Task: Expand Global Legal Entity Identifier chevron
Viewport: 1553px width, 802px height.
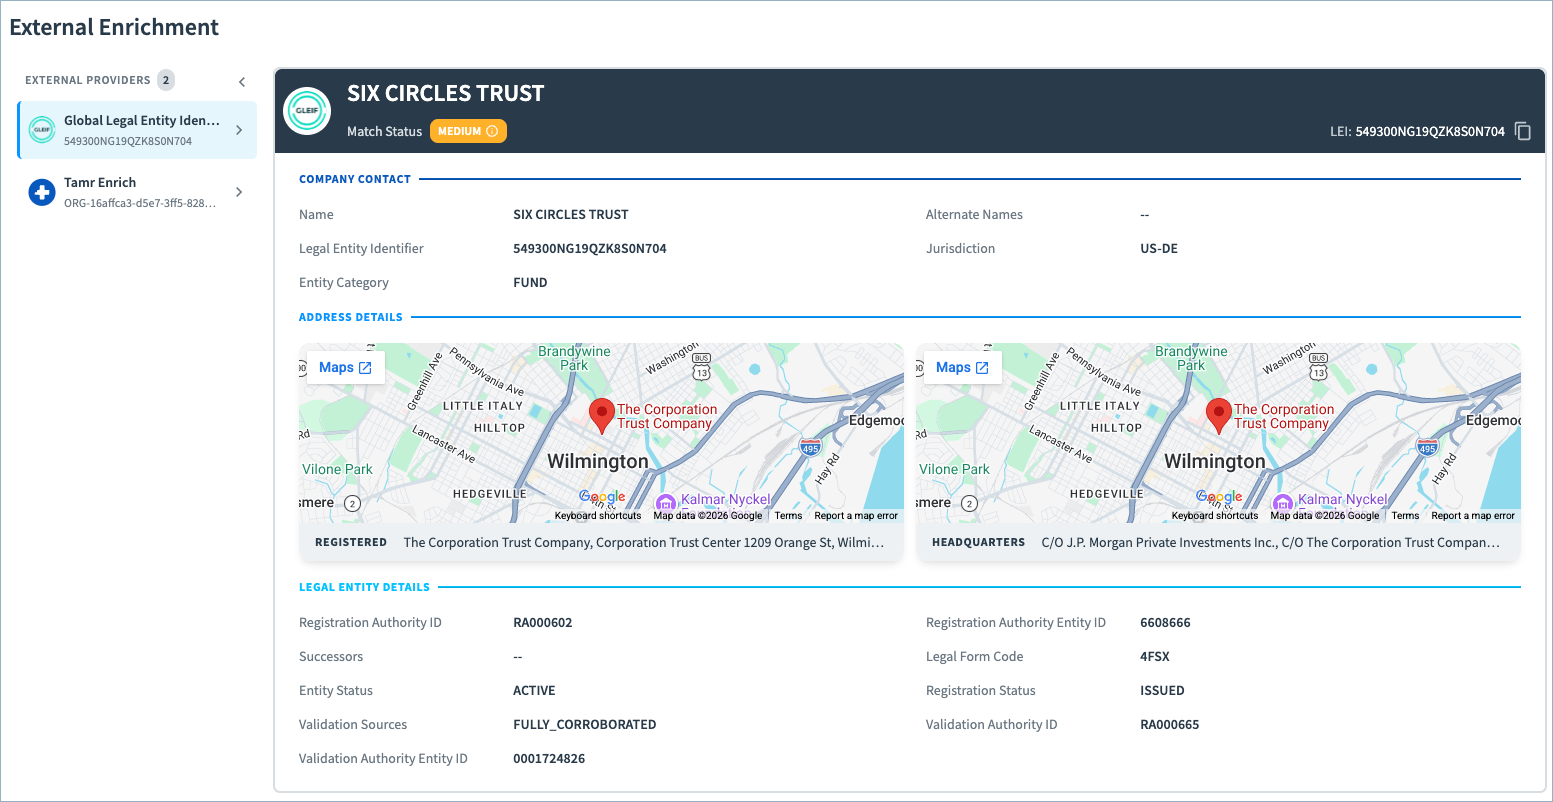Action: pyautogui.click(x=239, y=130)
